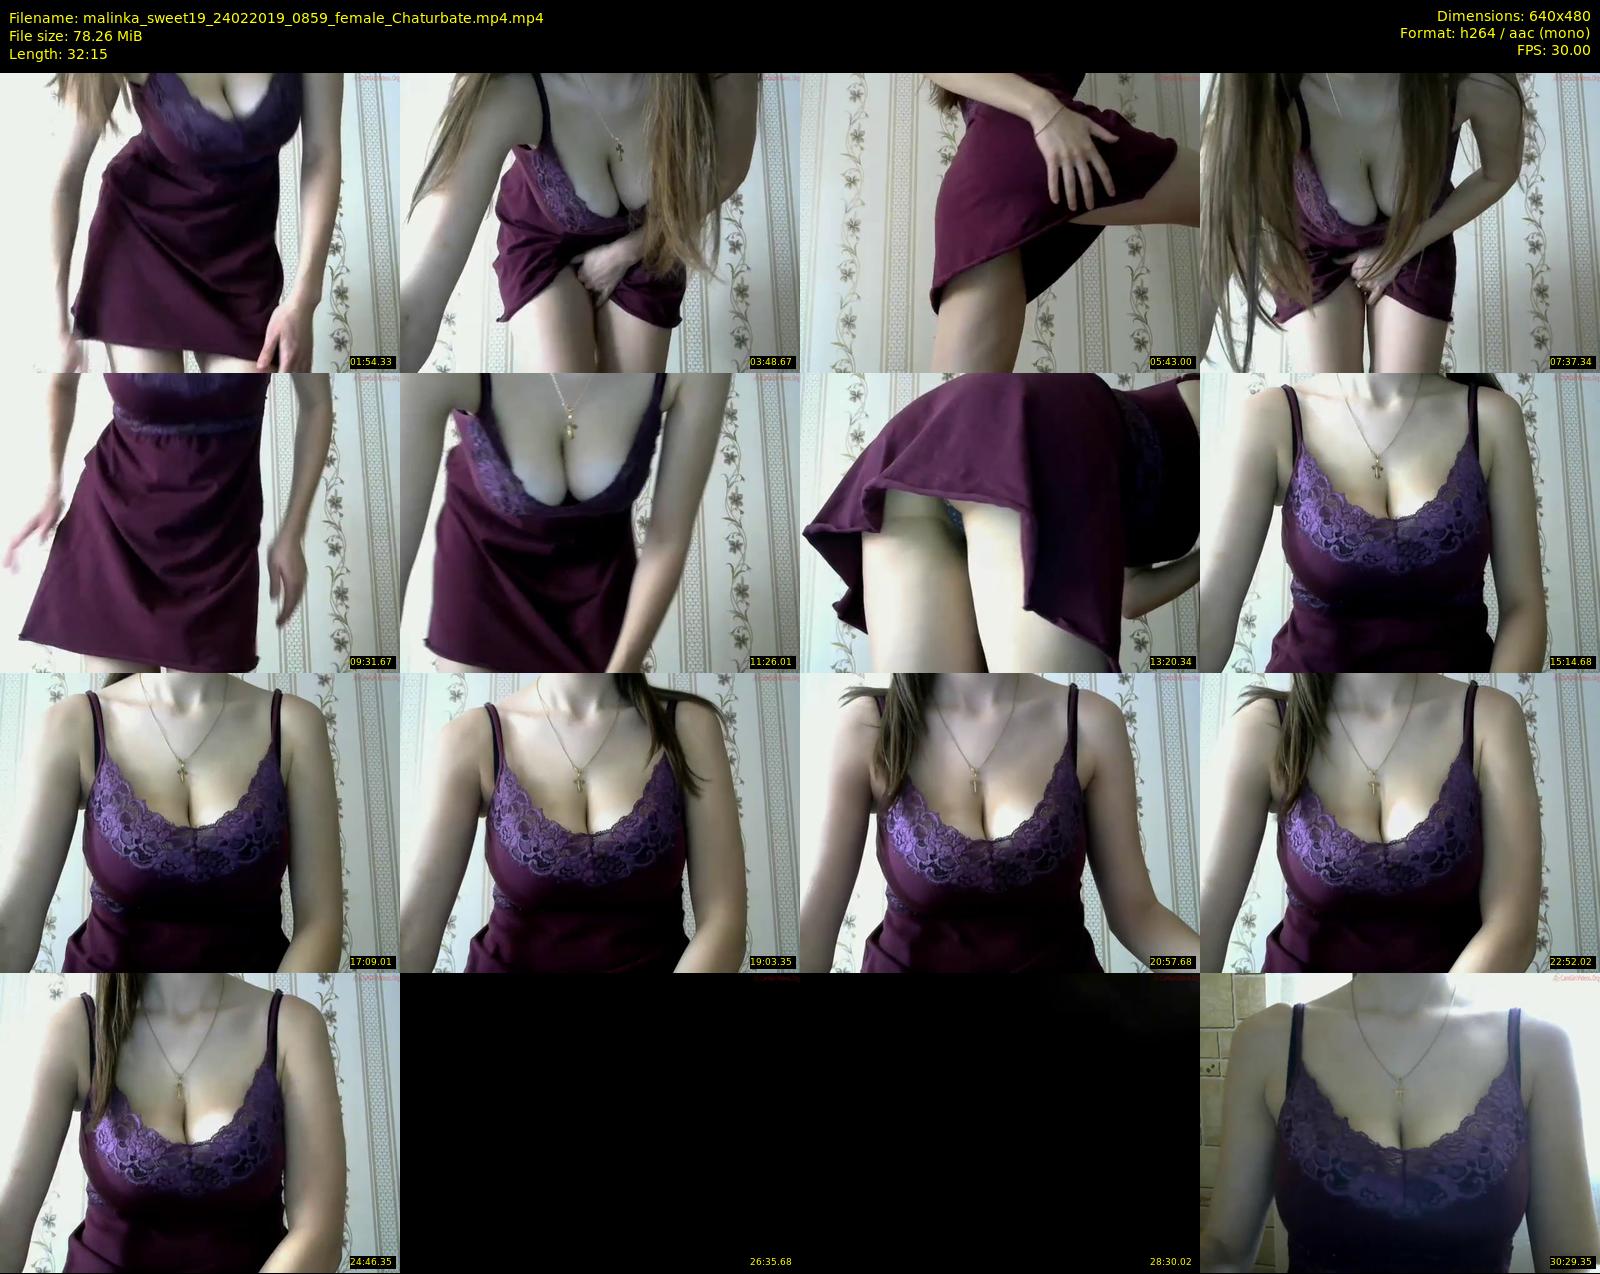1600x1274 pixels.
Task: Pick the preview frame timestamped 17:09.01
Action: click(x=200, y=823)
